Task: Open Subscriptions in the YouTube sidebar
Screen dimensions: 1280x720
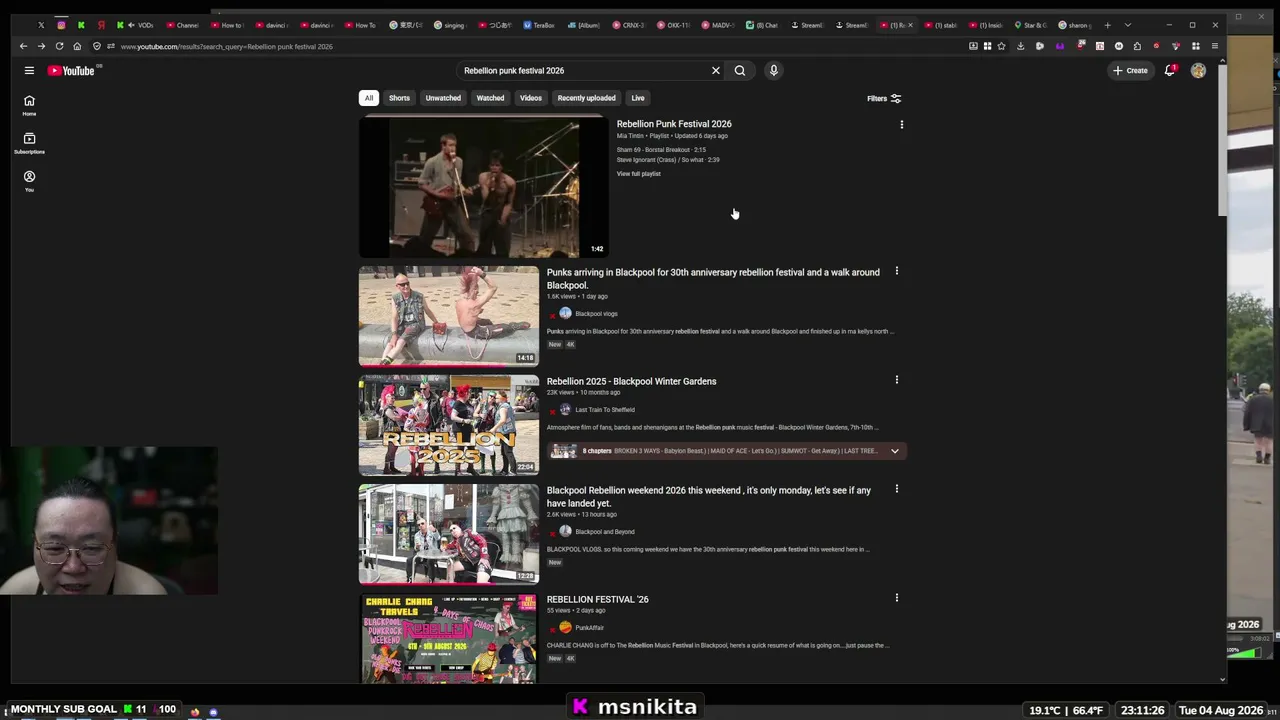Action: (29, 143)
